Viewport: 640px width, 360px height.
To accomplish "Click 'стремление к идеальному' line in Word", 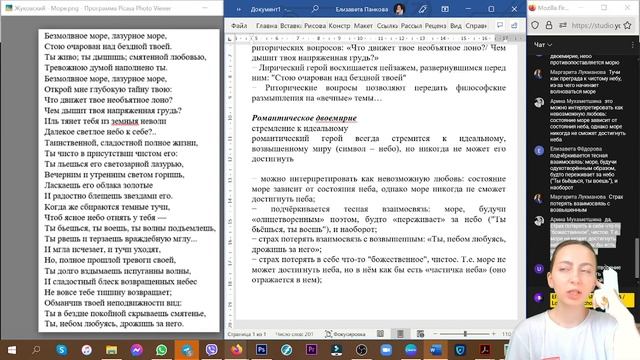I will coord(300,128).
